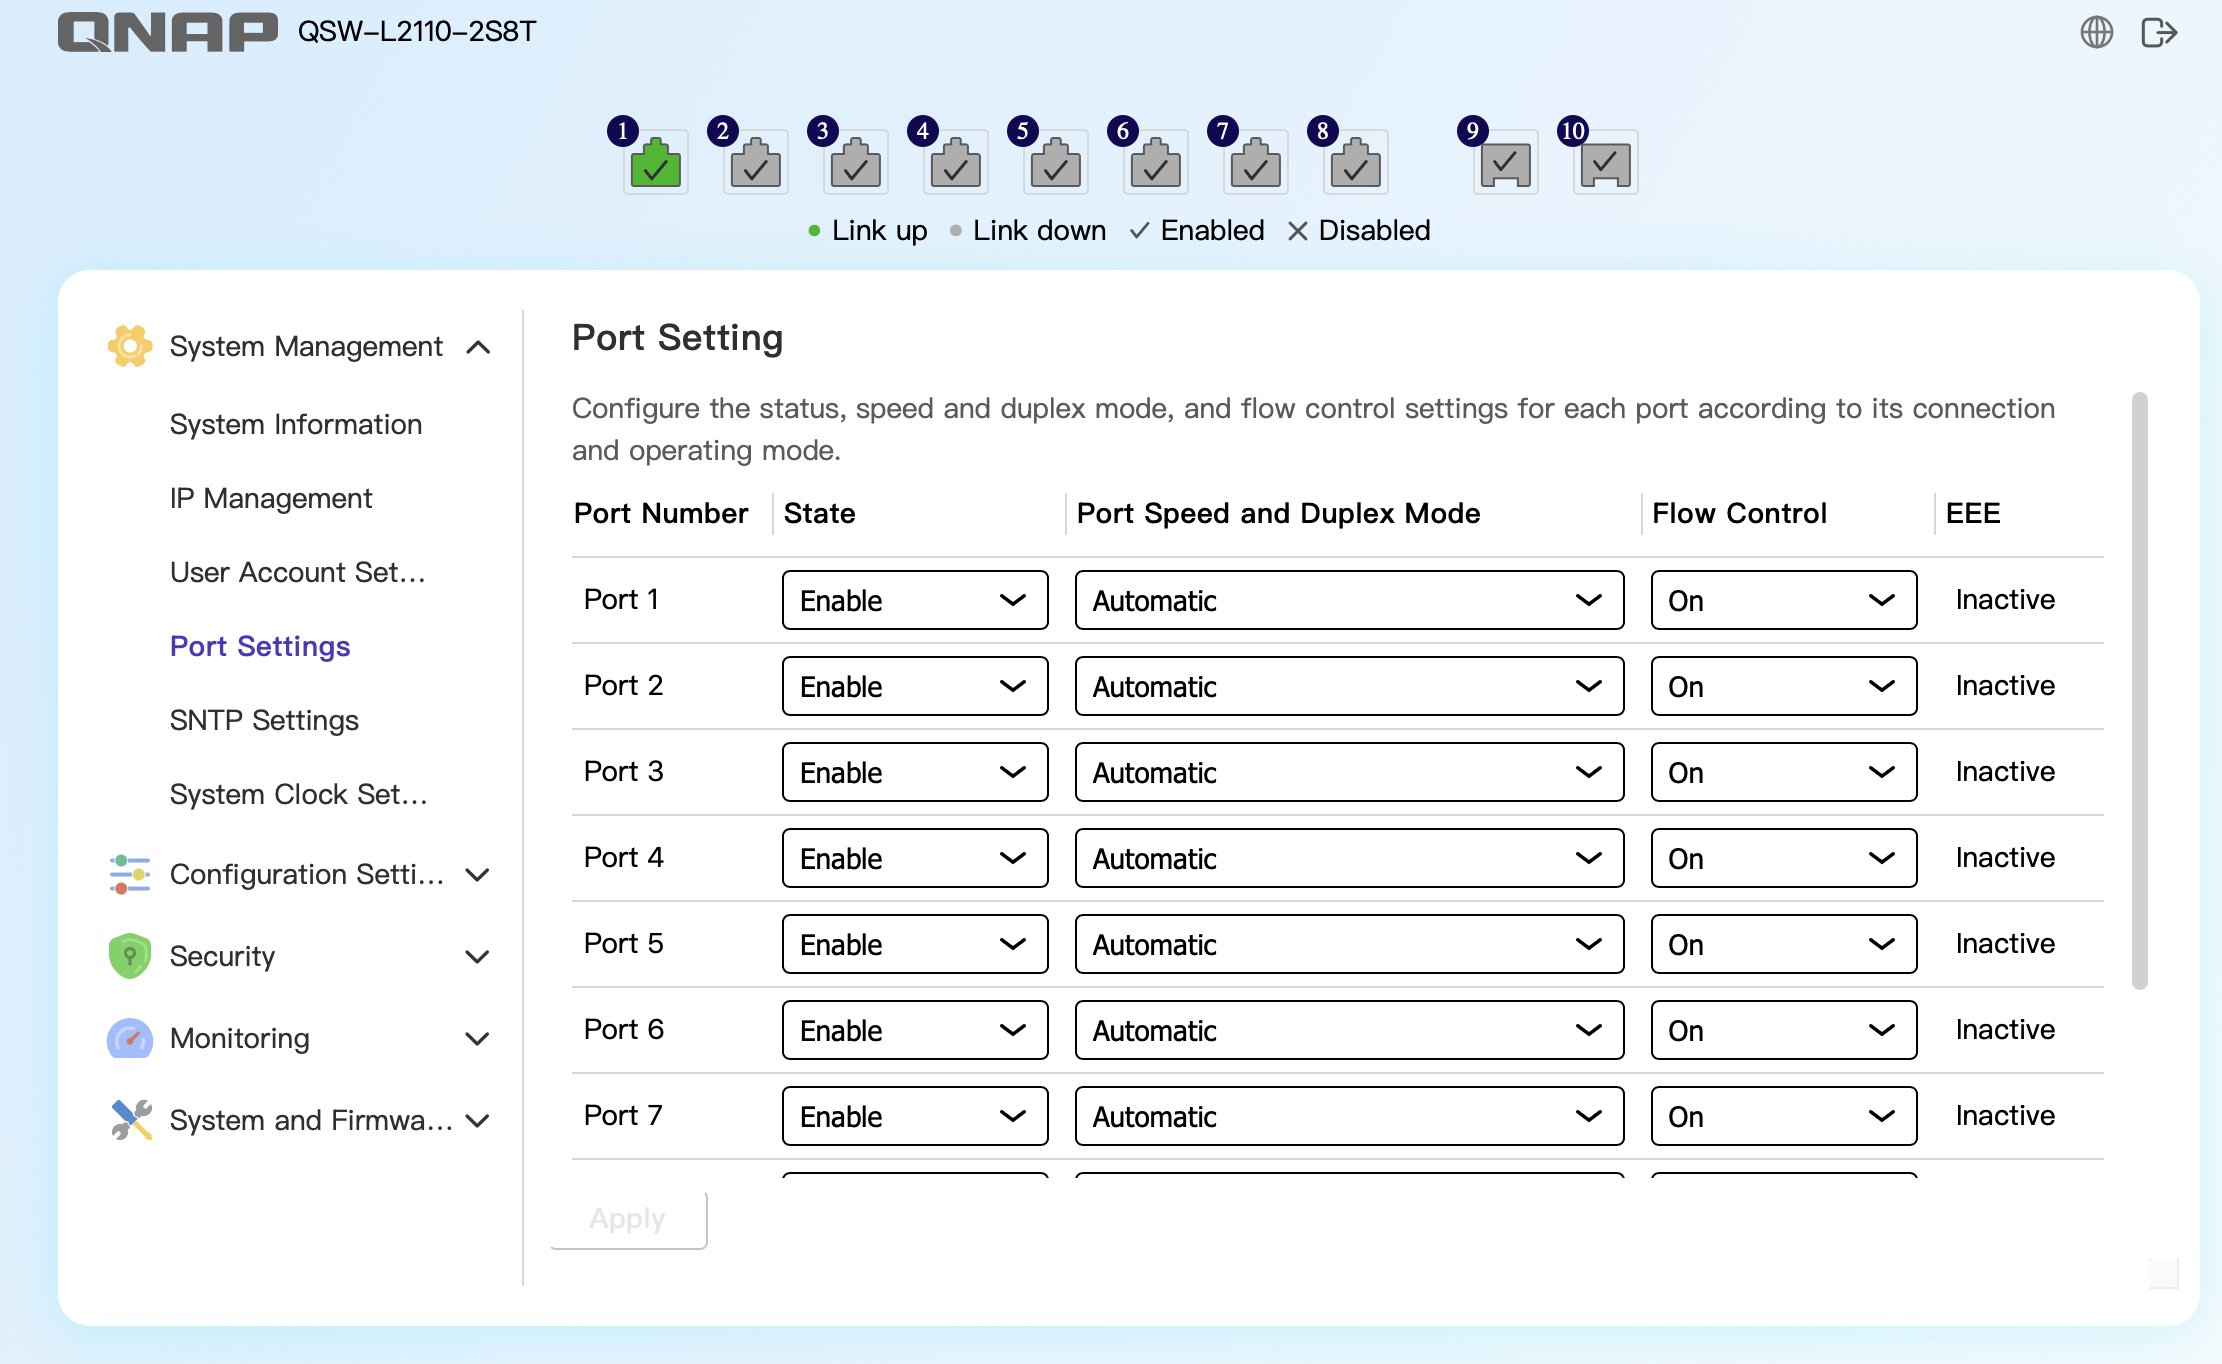Image resolution: width=2222 pixels, height=1364 pixels.
Task: Open System Clock Settings page
Action: coord(299,794)
